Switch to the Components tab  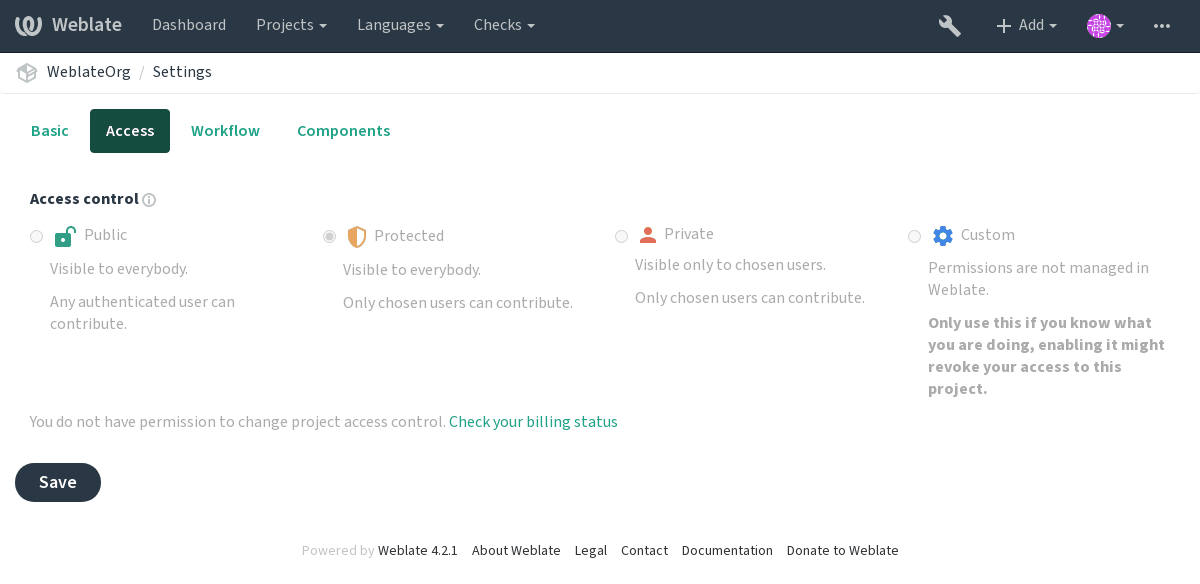344,131
